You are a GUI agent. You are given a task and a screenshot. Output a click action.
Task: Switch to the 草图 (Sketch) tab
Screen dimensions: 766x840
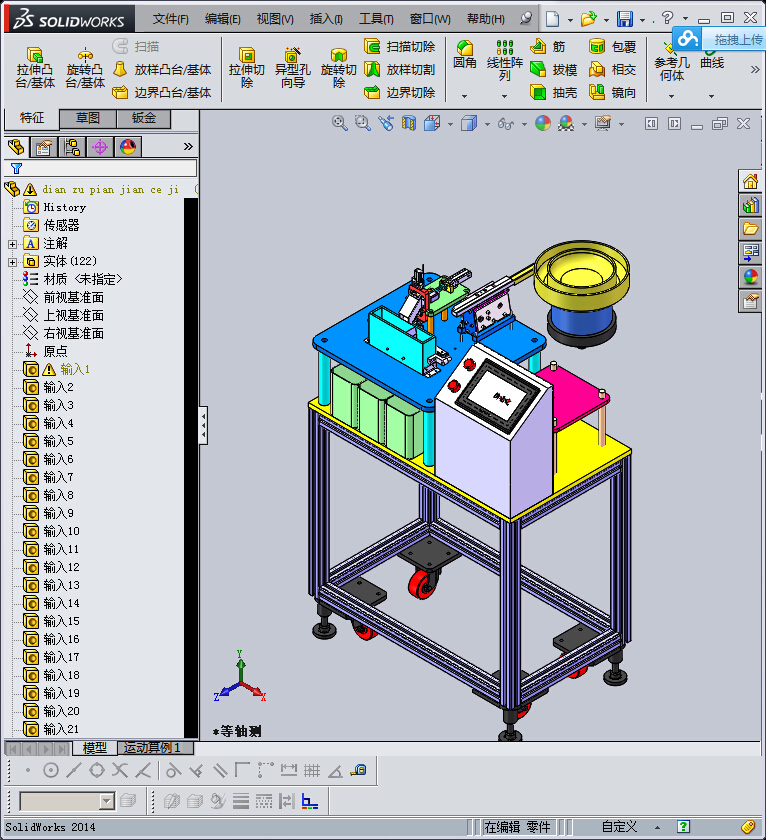(x=88, y=118)
